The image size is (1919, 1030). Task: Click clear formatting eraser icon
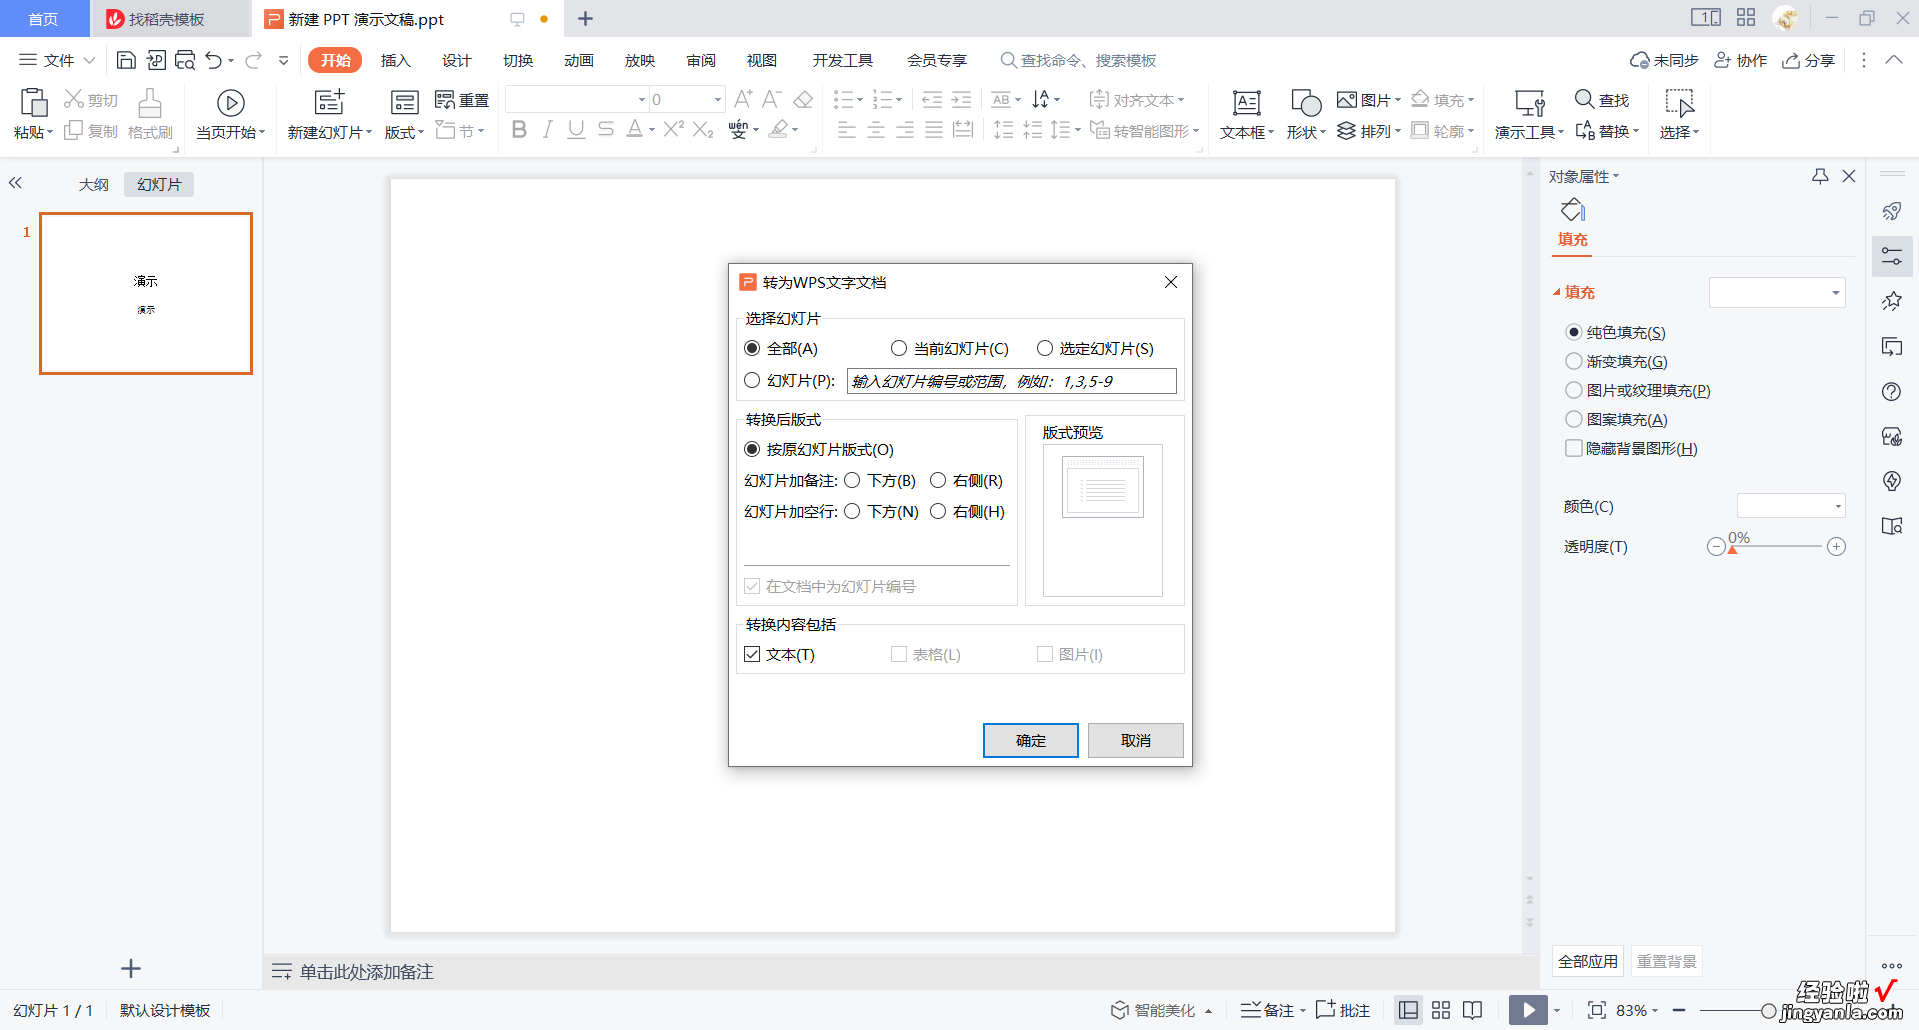pos(803,99)
